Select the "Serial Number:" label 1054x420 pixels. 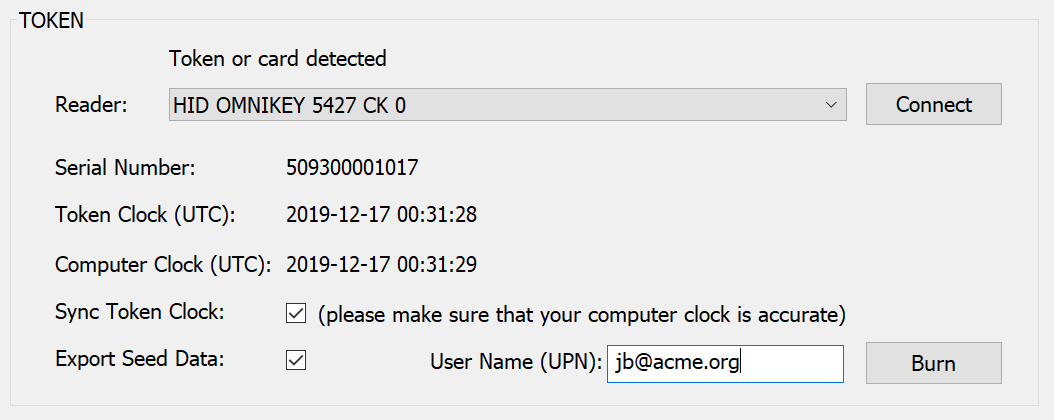pyautogui.click(x=125, y=167)
